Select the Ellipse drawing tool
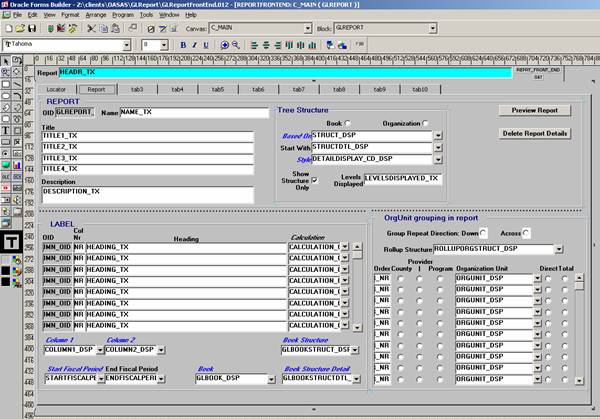This screenshot has width=600, height=419. coord(6,96)
